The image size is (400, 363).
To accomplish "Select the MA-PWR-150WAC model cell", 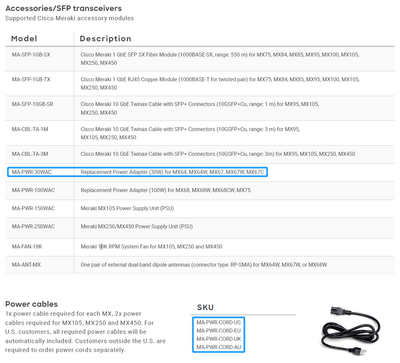I will [x=33, y=208].
